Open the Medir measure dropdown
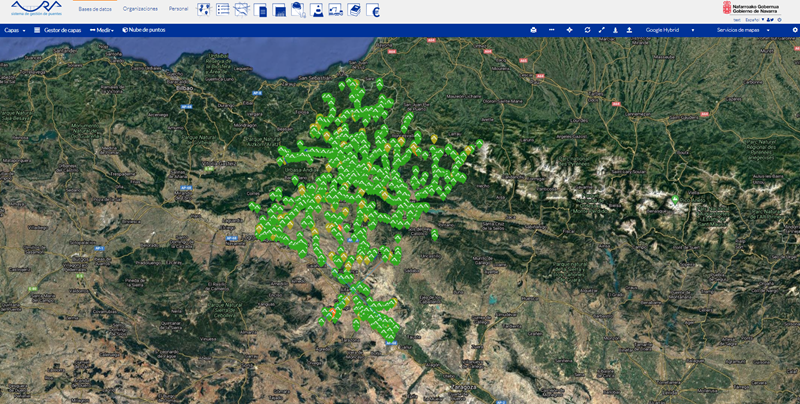This screenshot has height=404, width=800. (x=101, y=30)
